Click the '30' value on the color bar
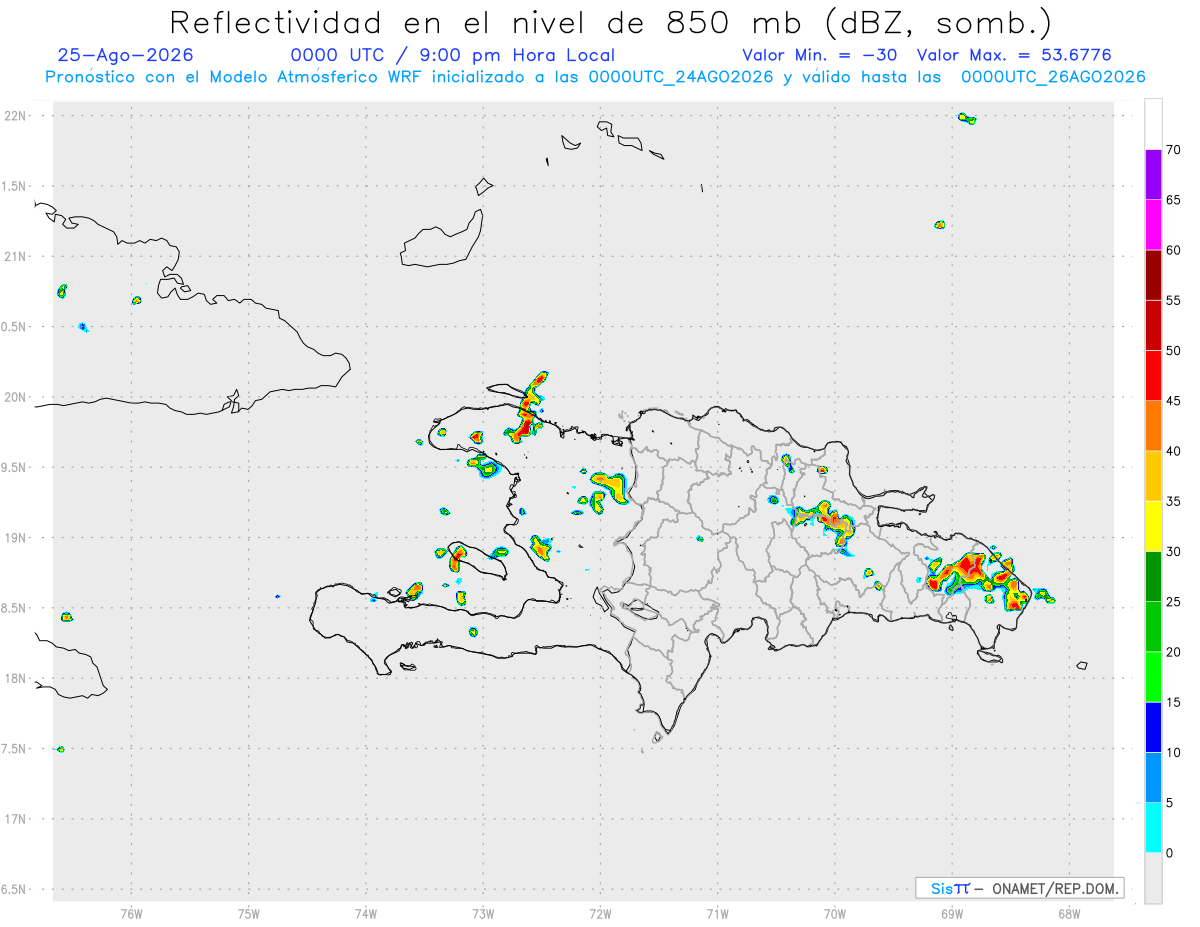 pos(1174,552)
